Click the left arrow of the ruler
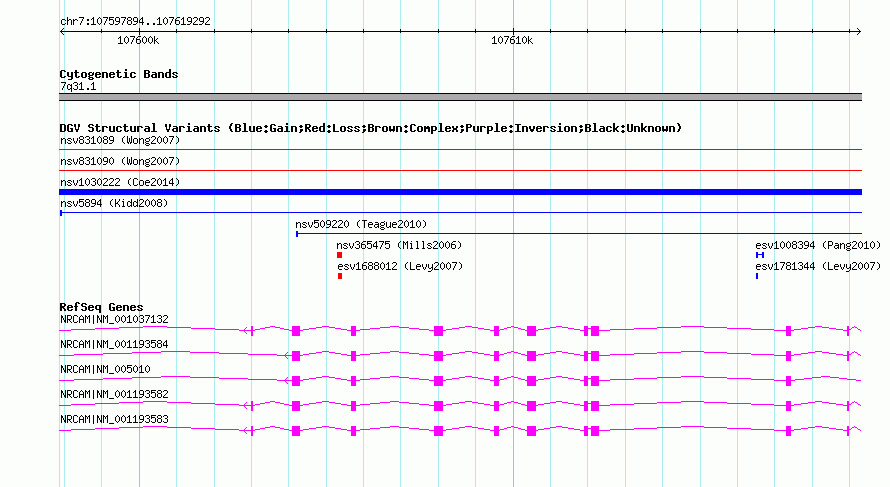Screen dimensions: 890x487 pyautogui.click(x=62, y=32)
